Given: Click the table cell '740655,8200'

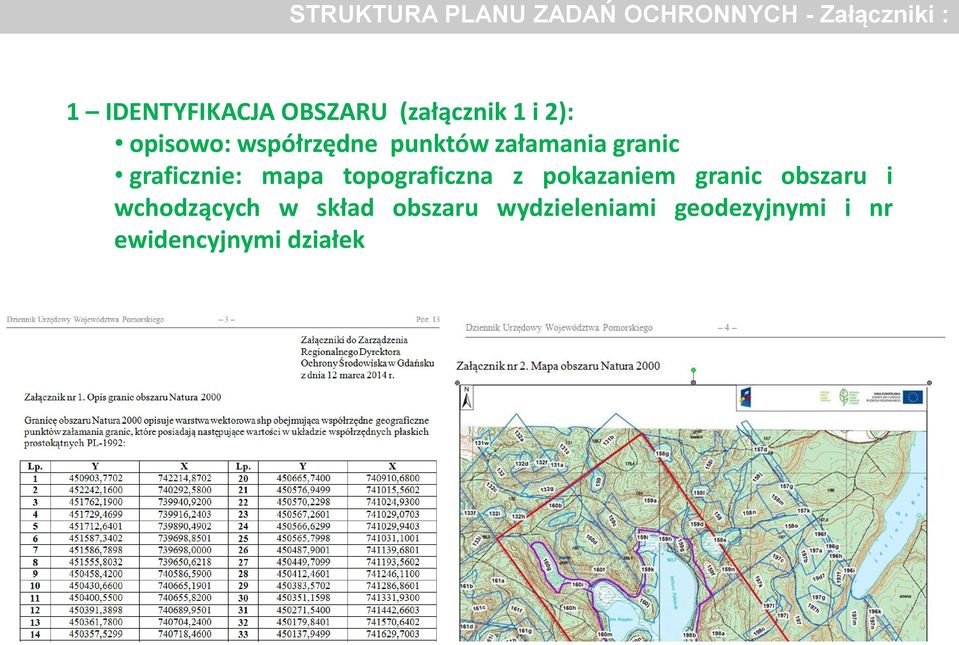Looking at the screenshot, I should click(x=185, y=598).
